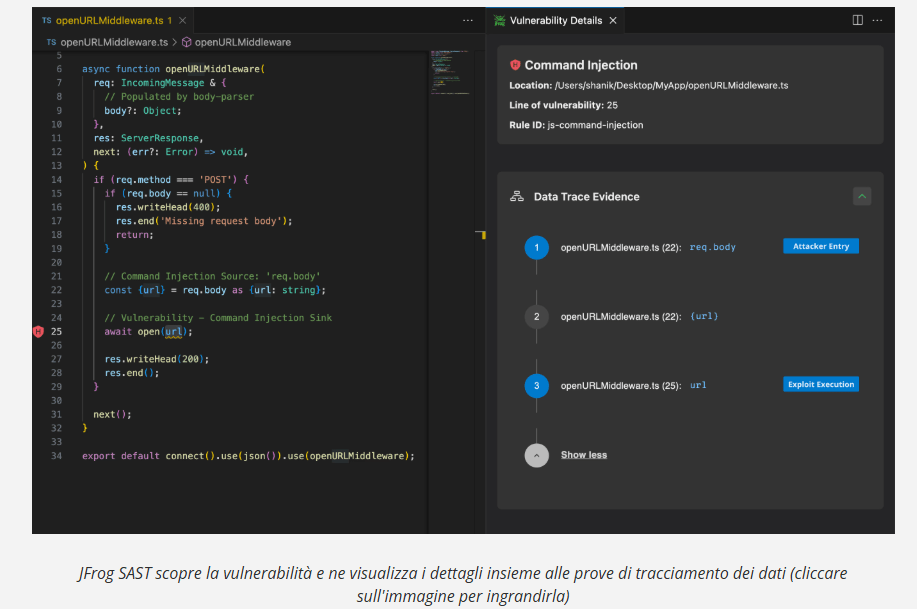Collapse the trace via Show less chevron circle
Screen dimensions: 917x609
536,455
